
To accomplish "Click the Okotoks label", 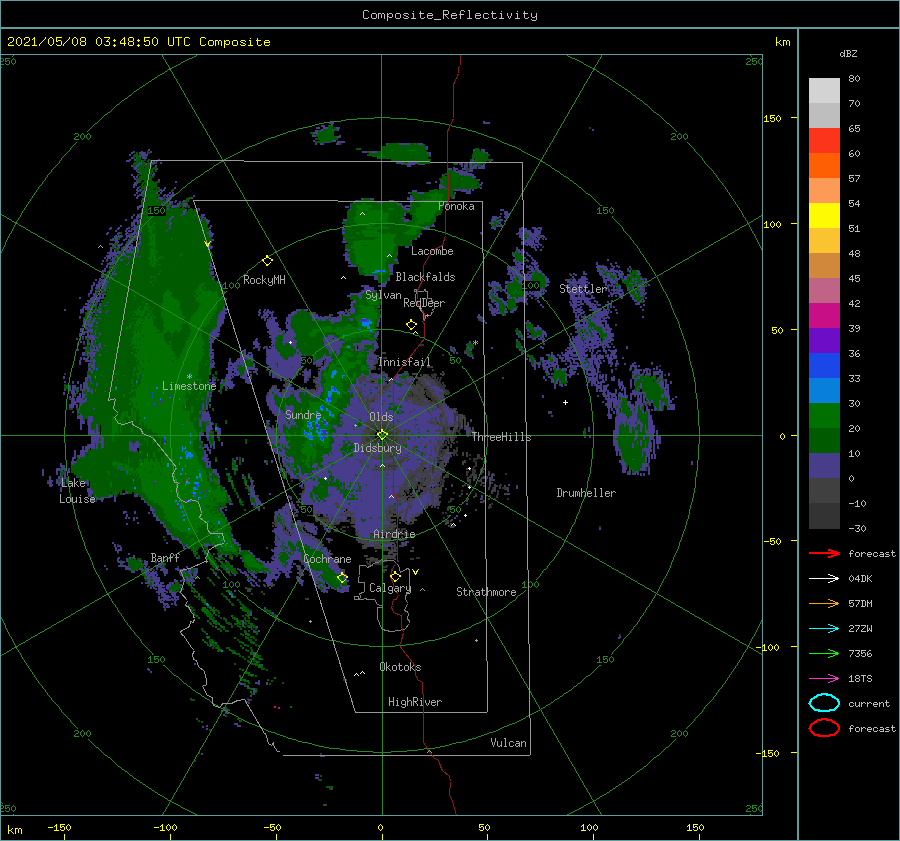I will click(x=400, y=667).
